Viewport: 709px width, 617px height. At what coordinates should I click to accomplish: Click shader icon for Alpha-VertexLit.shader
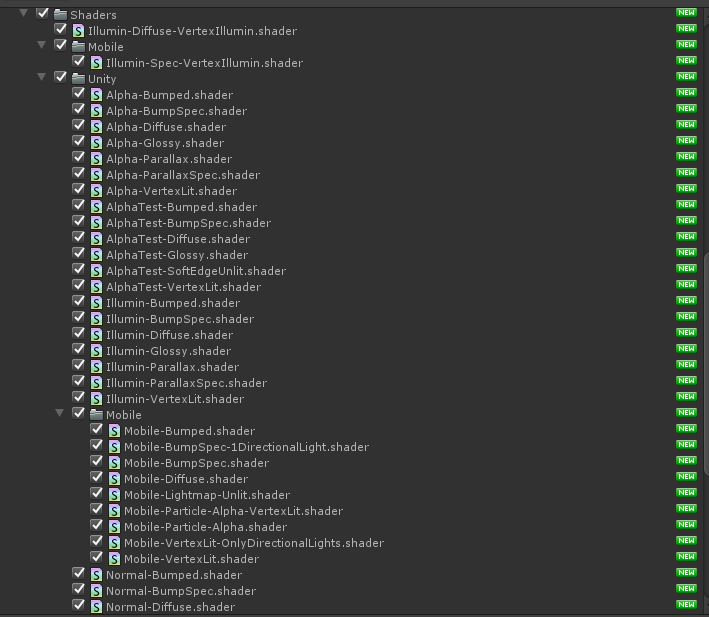[x=96, y=191]
